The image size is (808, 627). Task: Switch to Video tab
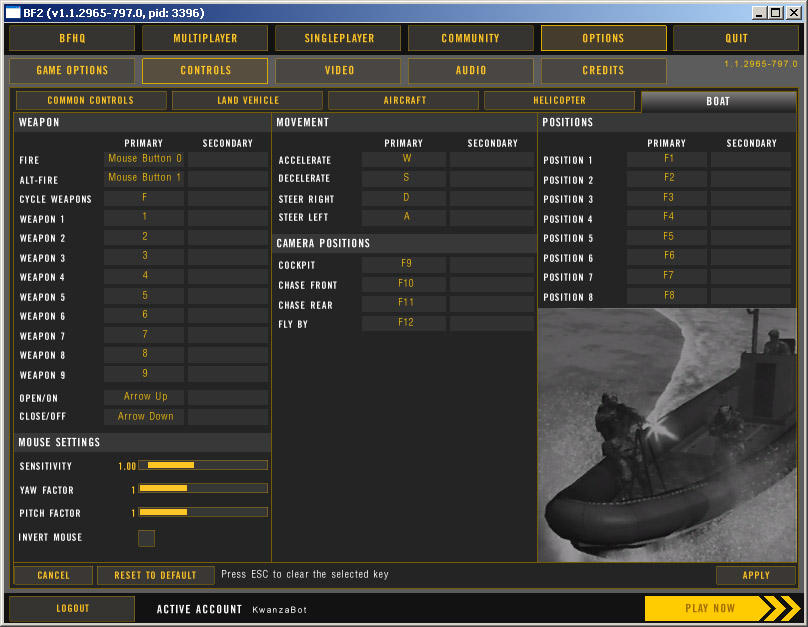[x=338, y=71]
